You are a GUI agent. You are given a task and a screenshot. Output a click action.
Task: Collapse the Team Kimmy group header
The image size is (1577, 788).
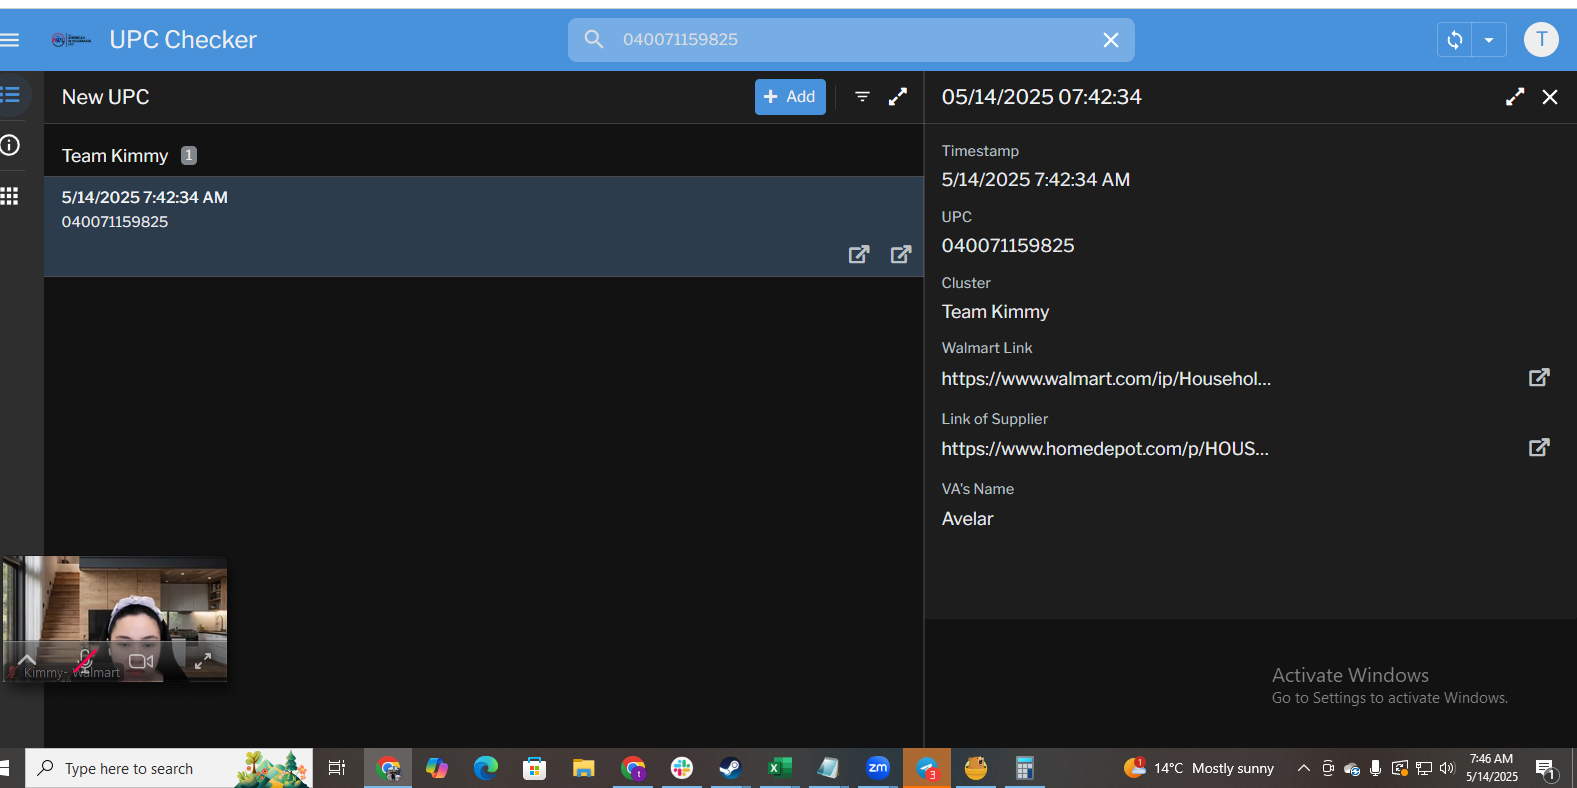tap(115, 156)
